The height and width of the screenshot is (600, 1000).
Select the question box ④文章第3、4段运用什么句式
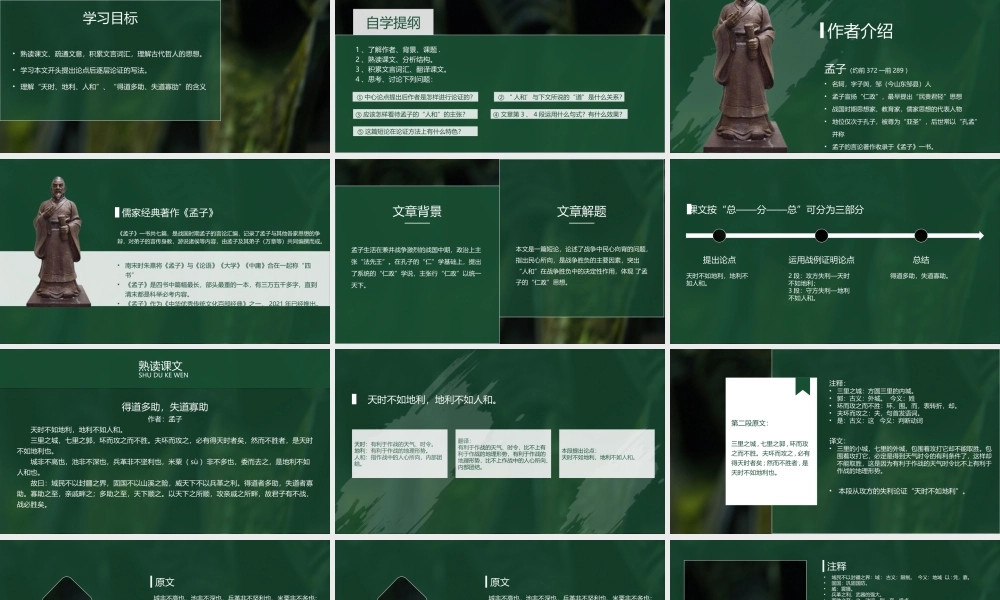tap(559, 114)
